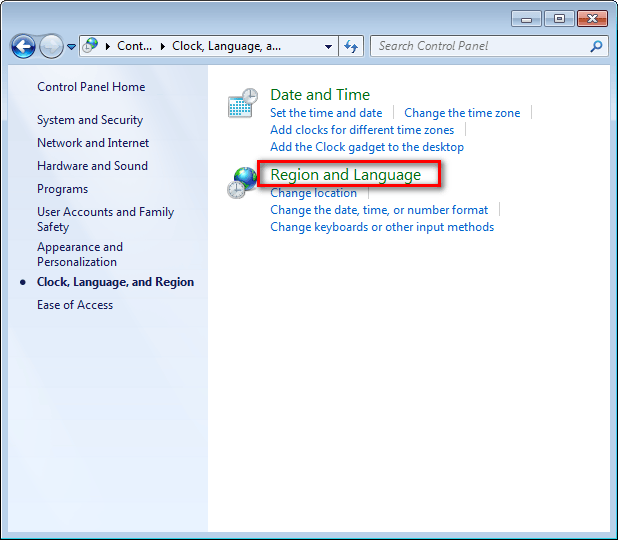Click the Back navigation arrow button
The image size is (618, 540).
coord(23,47)
